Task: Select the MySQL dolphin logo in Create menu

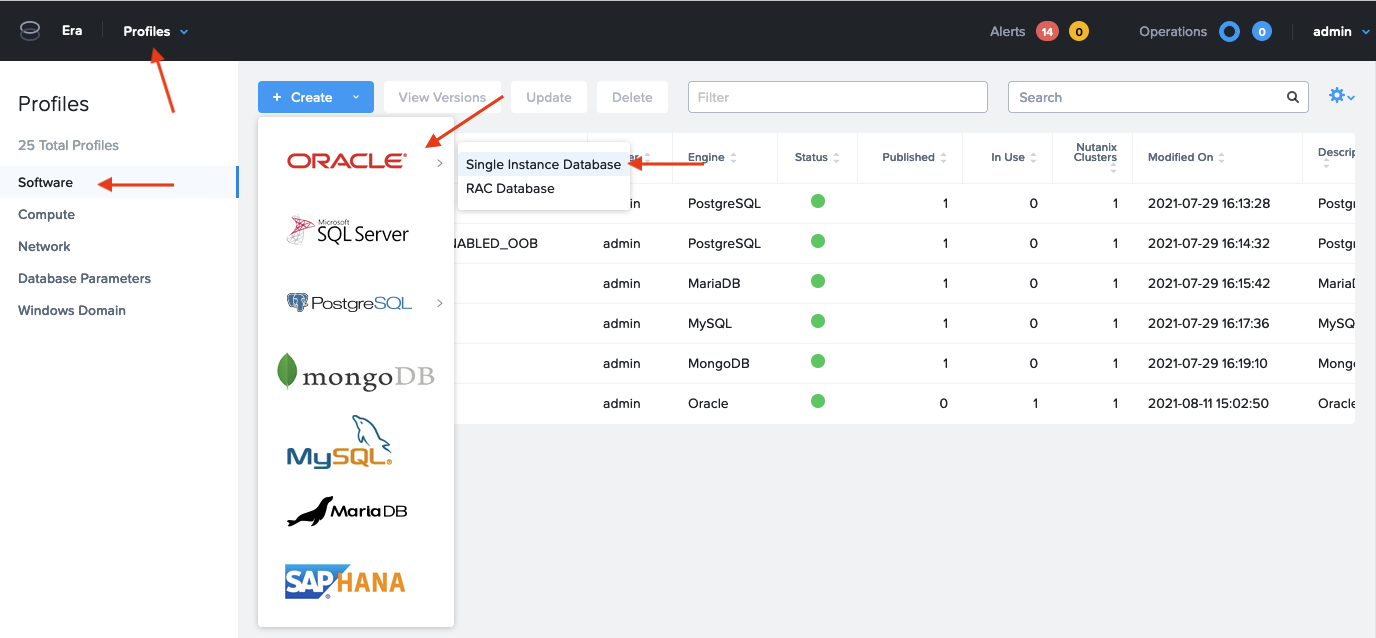Action: (x=340, y=442)
